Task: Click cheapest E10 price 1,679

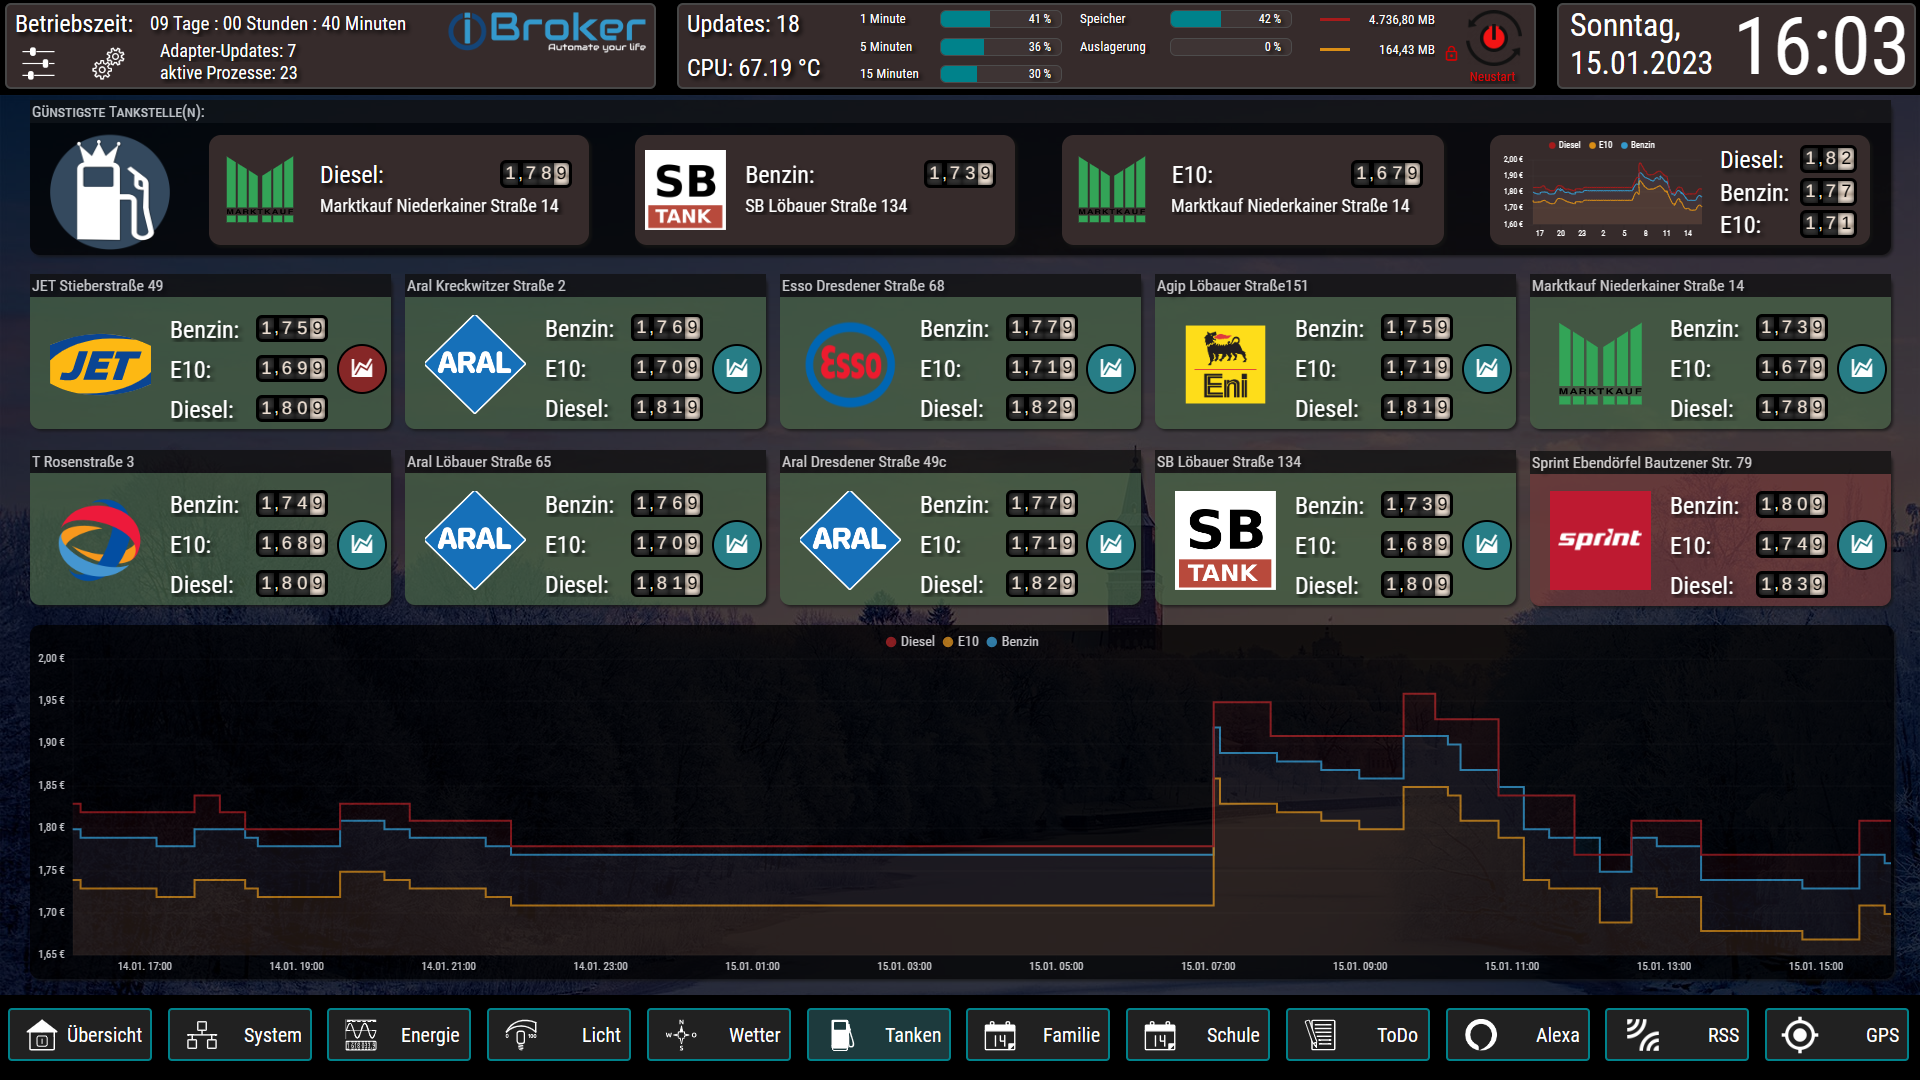Action: [x=1387, y=174]
